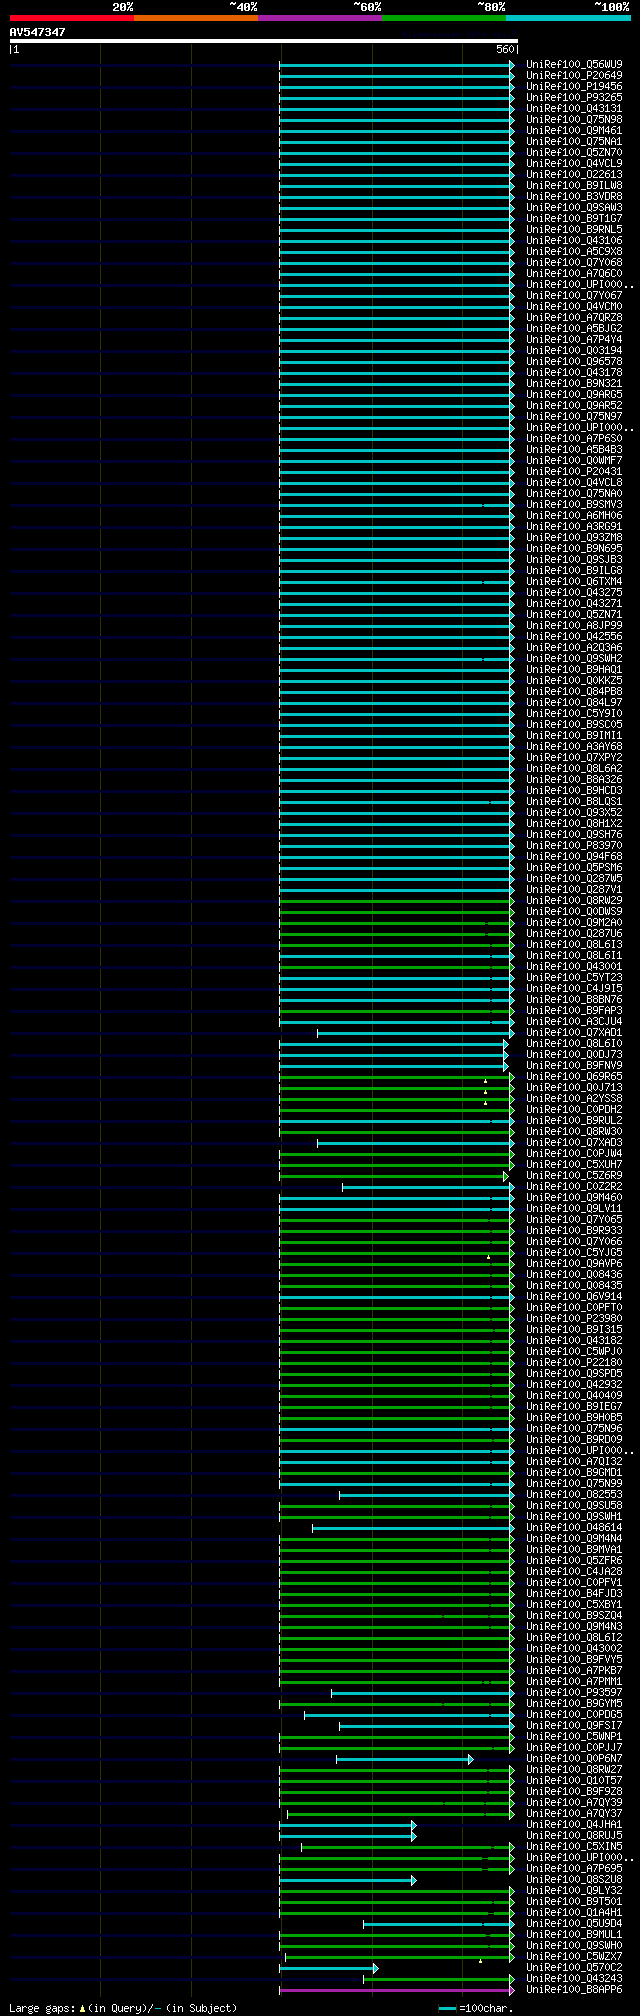The image size is (640, 2016).
Task: Select the UniRef100_P93597 label
Action: click(x=574, y=1692)
